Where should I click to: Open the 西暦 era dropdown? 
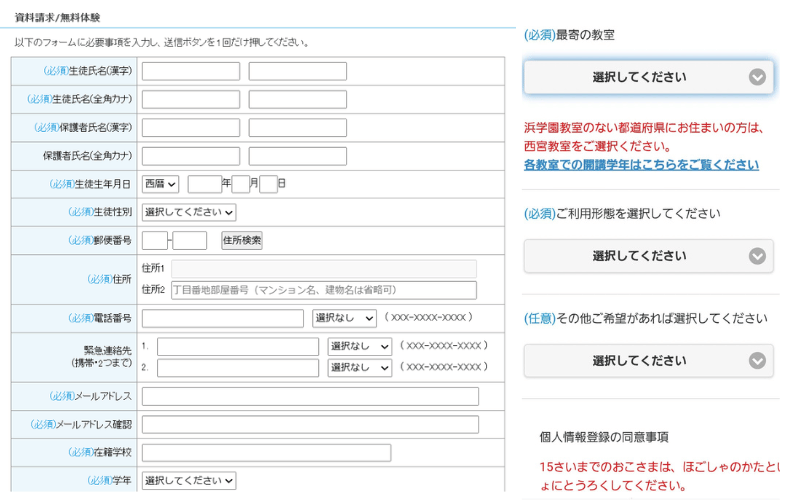point(160,184)
